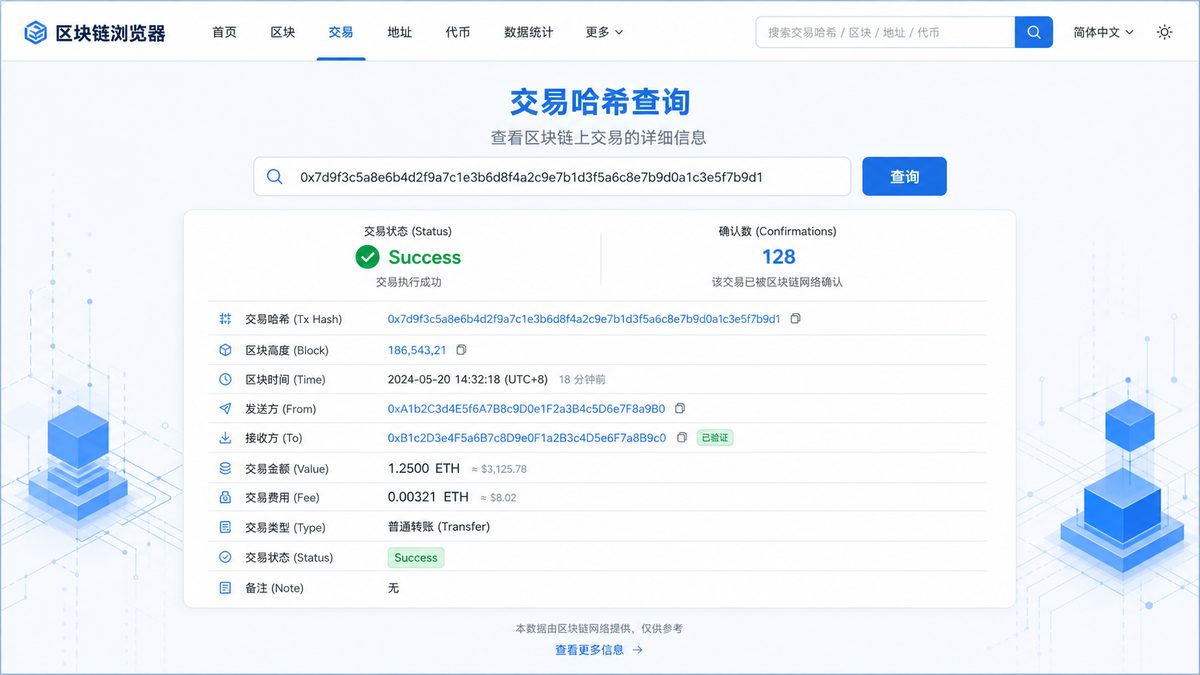Viewport: 1200px width, 675px height.
Task: Copy the block height with copy icon
Action: 461,350
